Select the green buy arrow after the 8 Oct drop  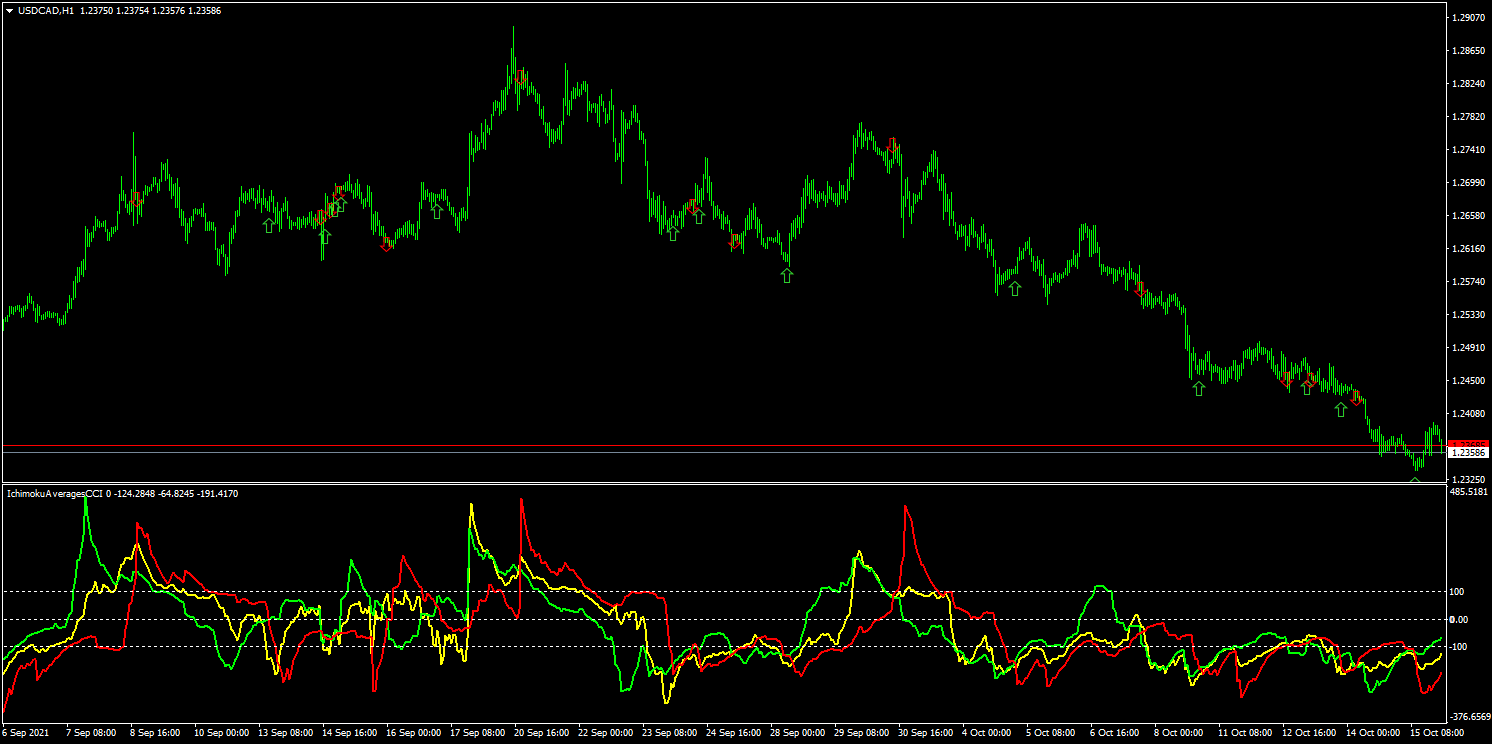[x=1199, y=388]
